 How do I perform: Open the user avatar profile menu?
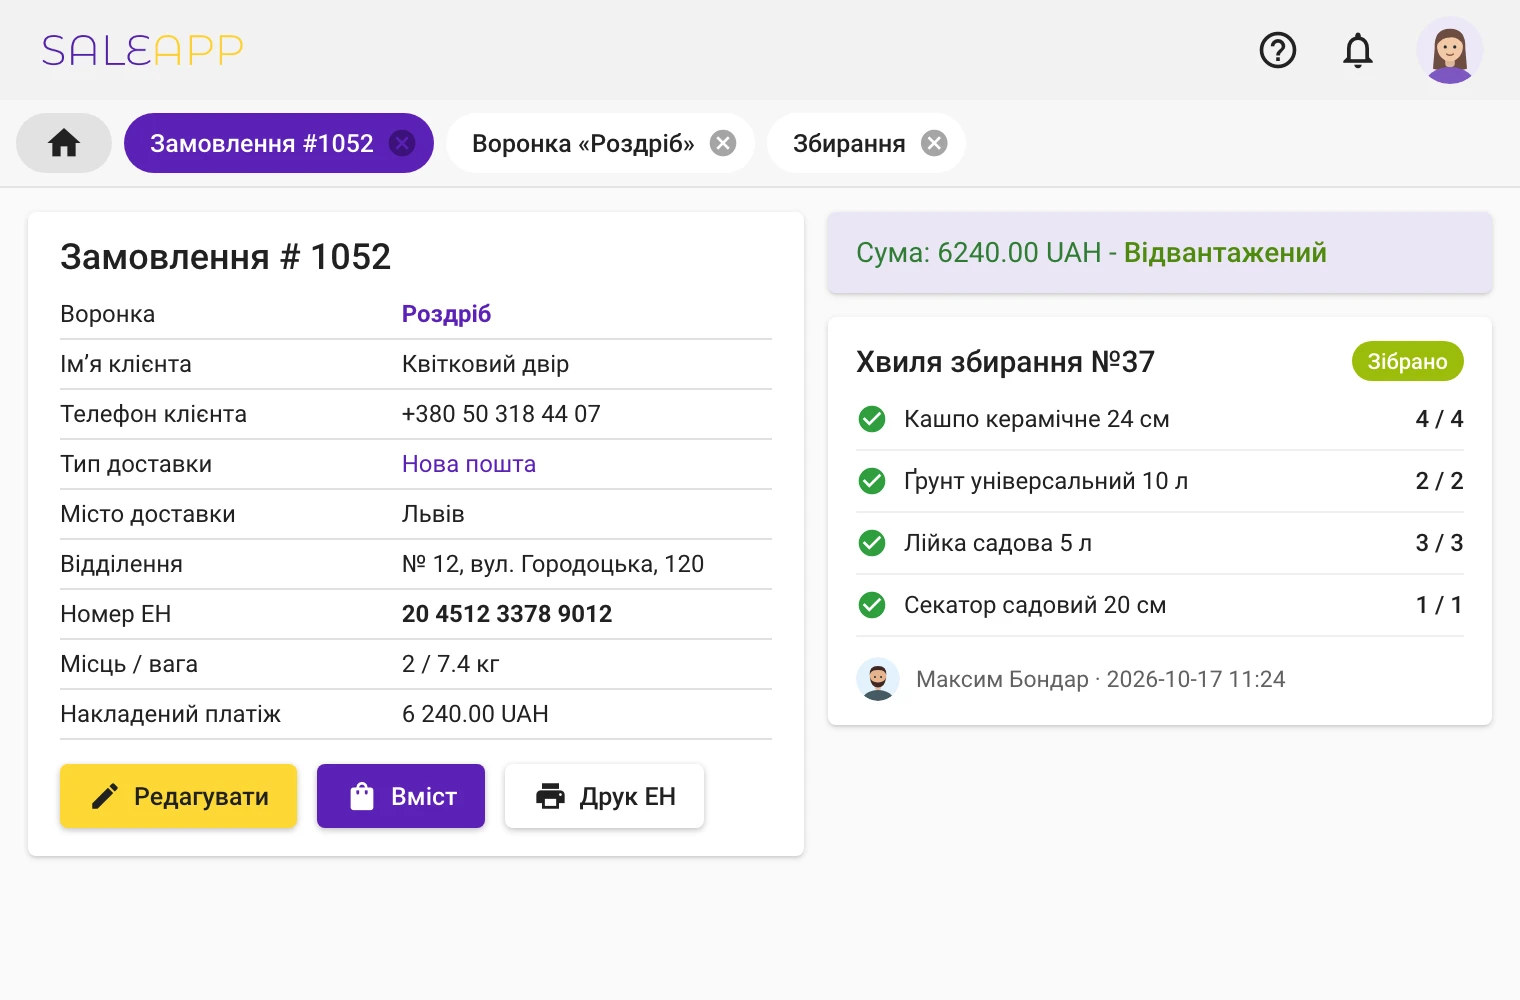click(x=1450, y=50)
